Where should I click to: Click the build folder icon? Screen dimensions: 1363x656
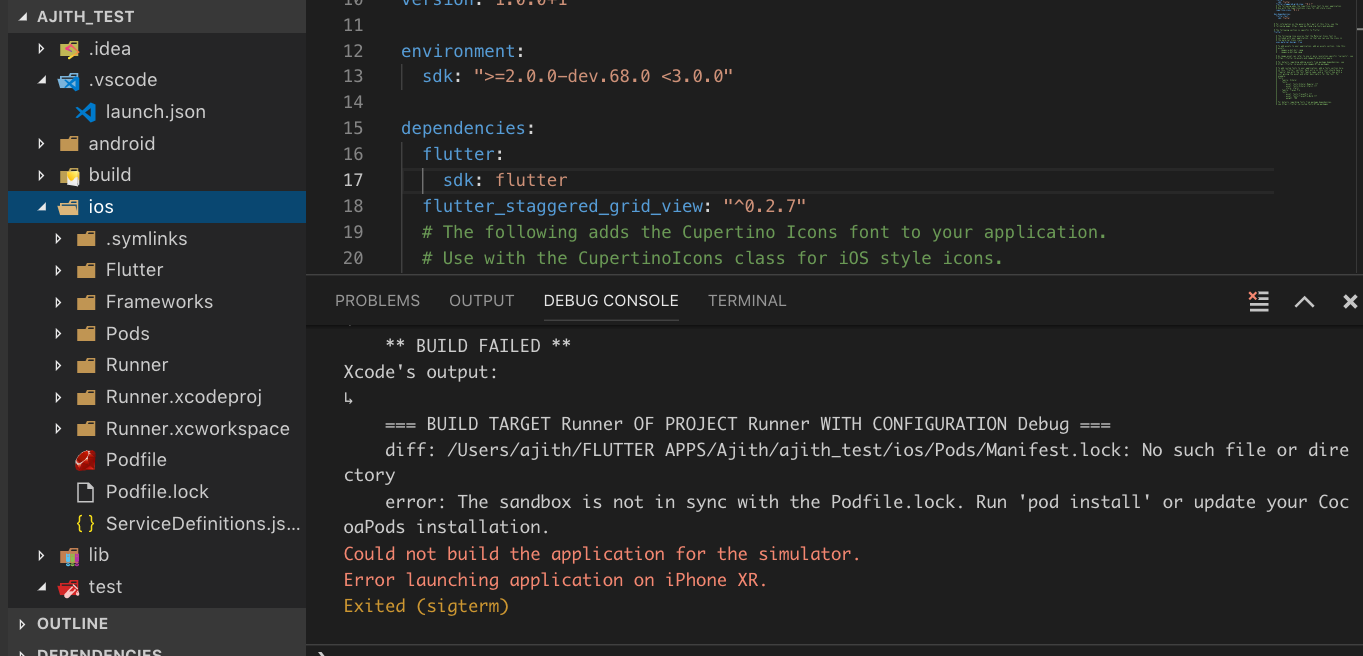[x=69, y=175]
